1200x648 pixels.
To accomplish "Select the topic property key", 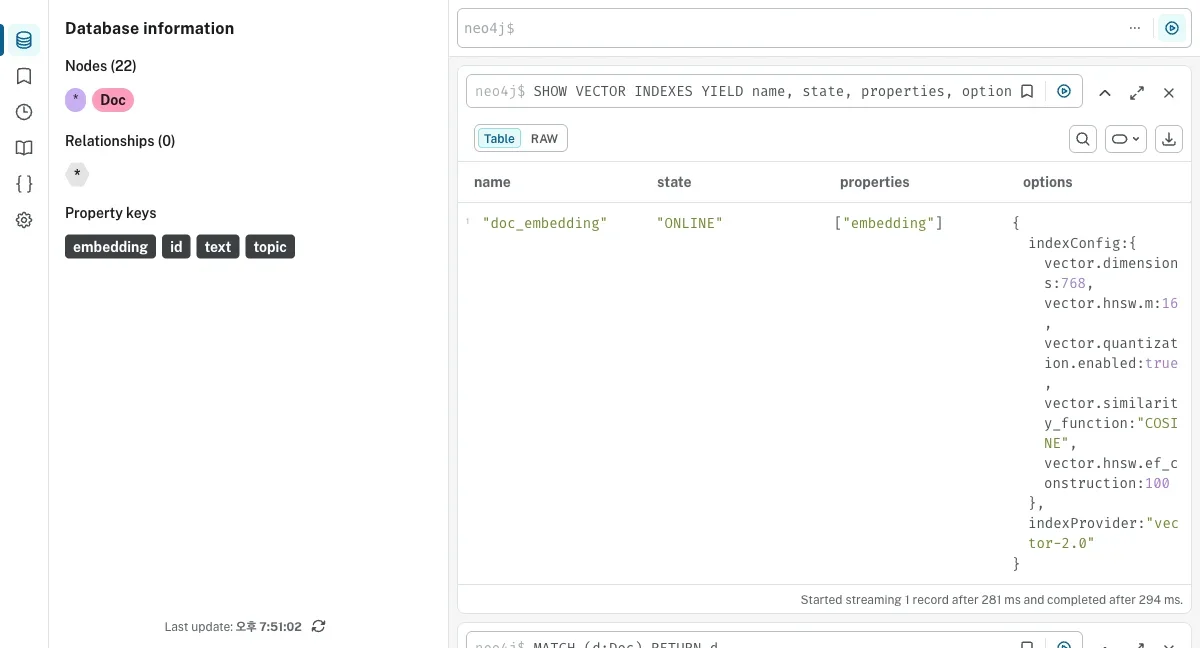I will [270, 247].
